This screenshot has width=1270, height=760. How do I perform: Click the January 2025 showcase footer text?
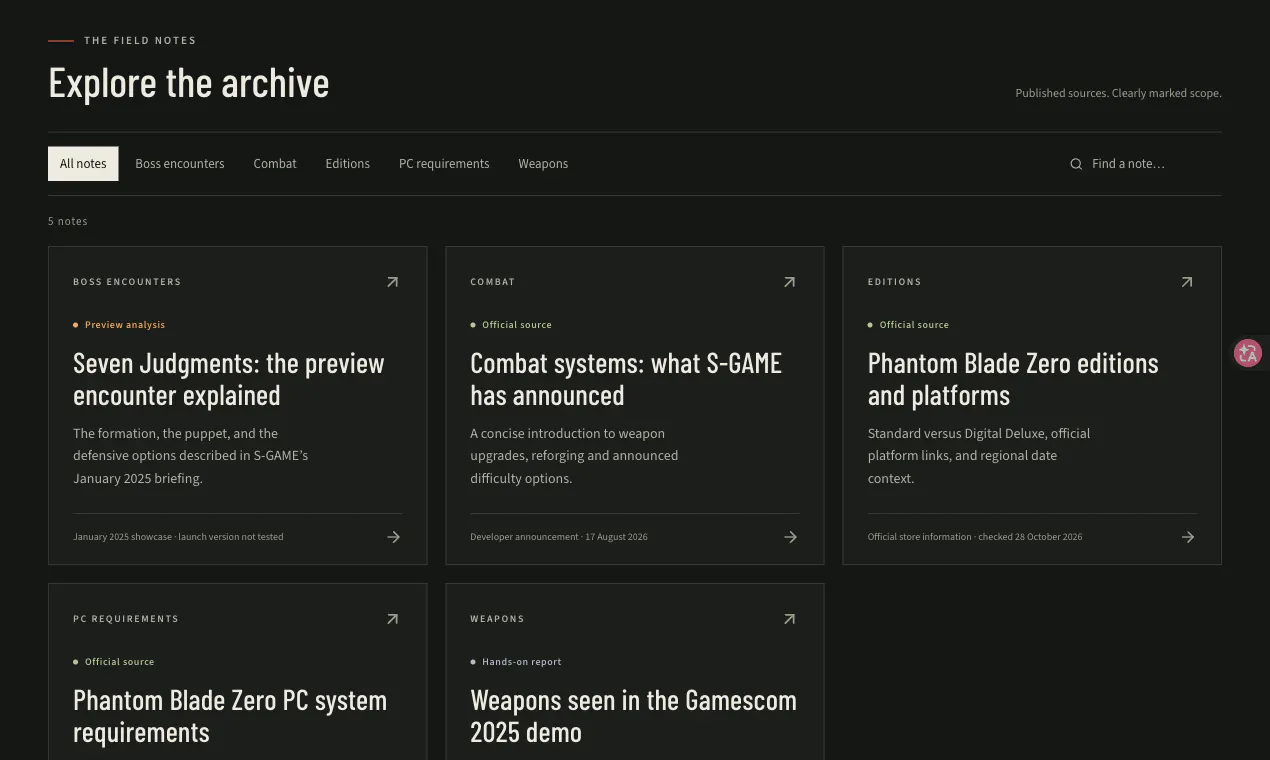[x=178, y=537]
